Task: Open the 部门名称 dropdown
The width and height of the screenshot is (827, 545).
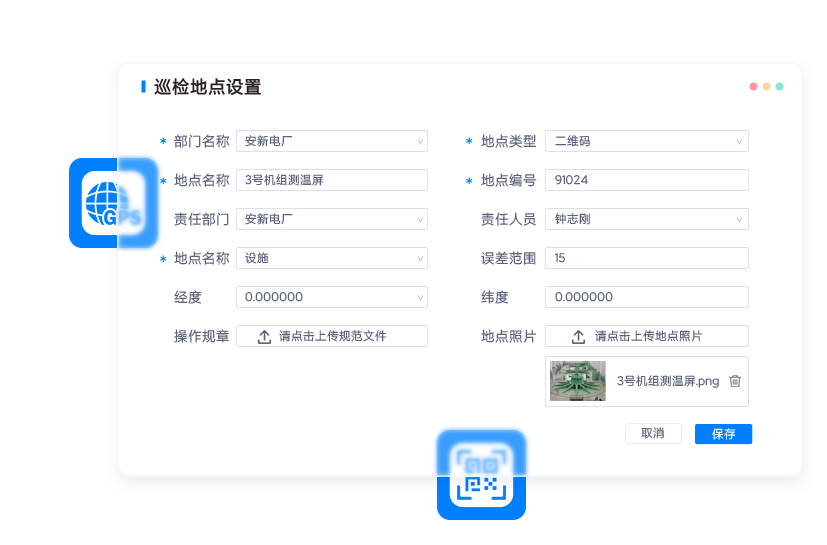Action: [x=331, y=142]
